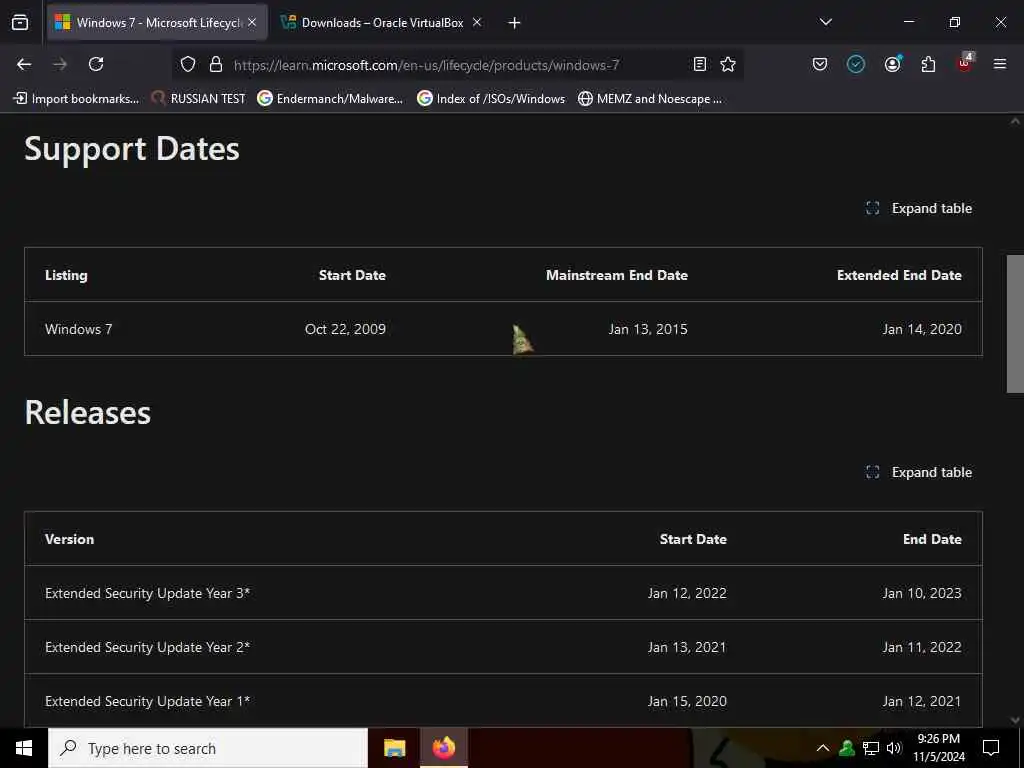Show hidden system tray icons

tap(823, 748)
